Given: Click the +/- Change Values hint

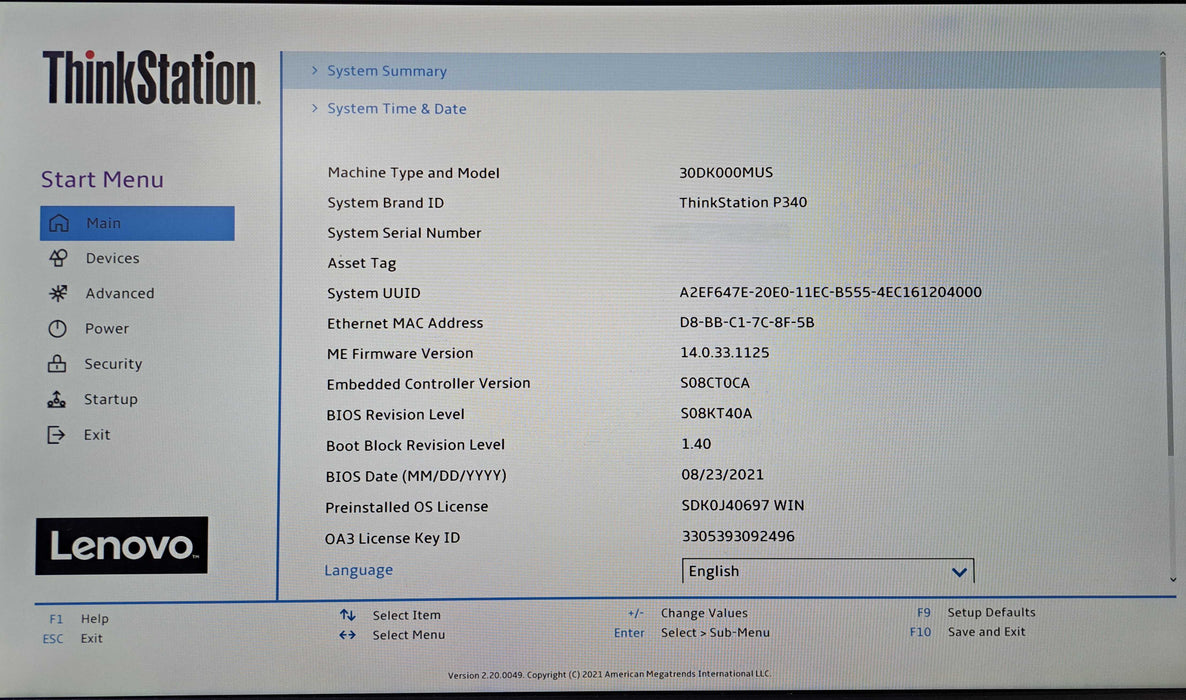Looking at the screenshot, I should tap(688, 613).
